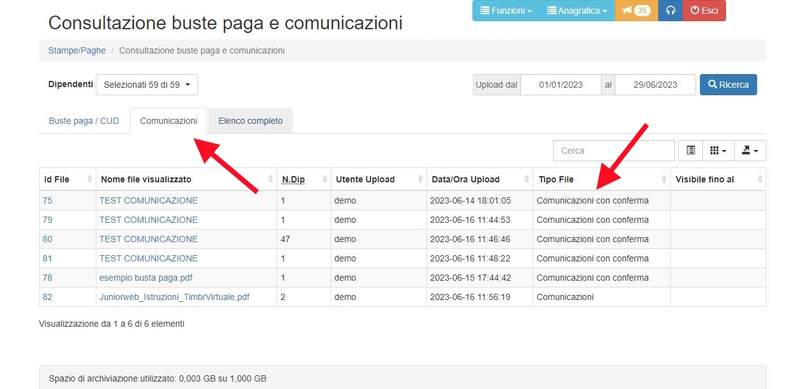Viewport: 800px width, 389px height.
Task: Sort by the Tipo File column
Action: [x=602, y=179]
